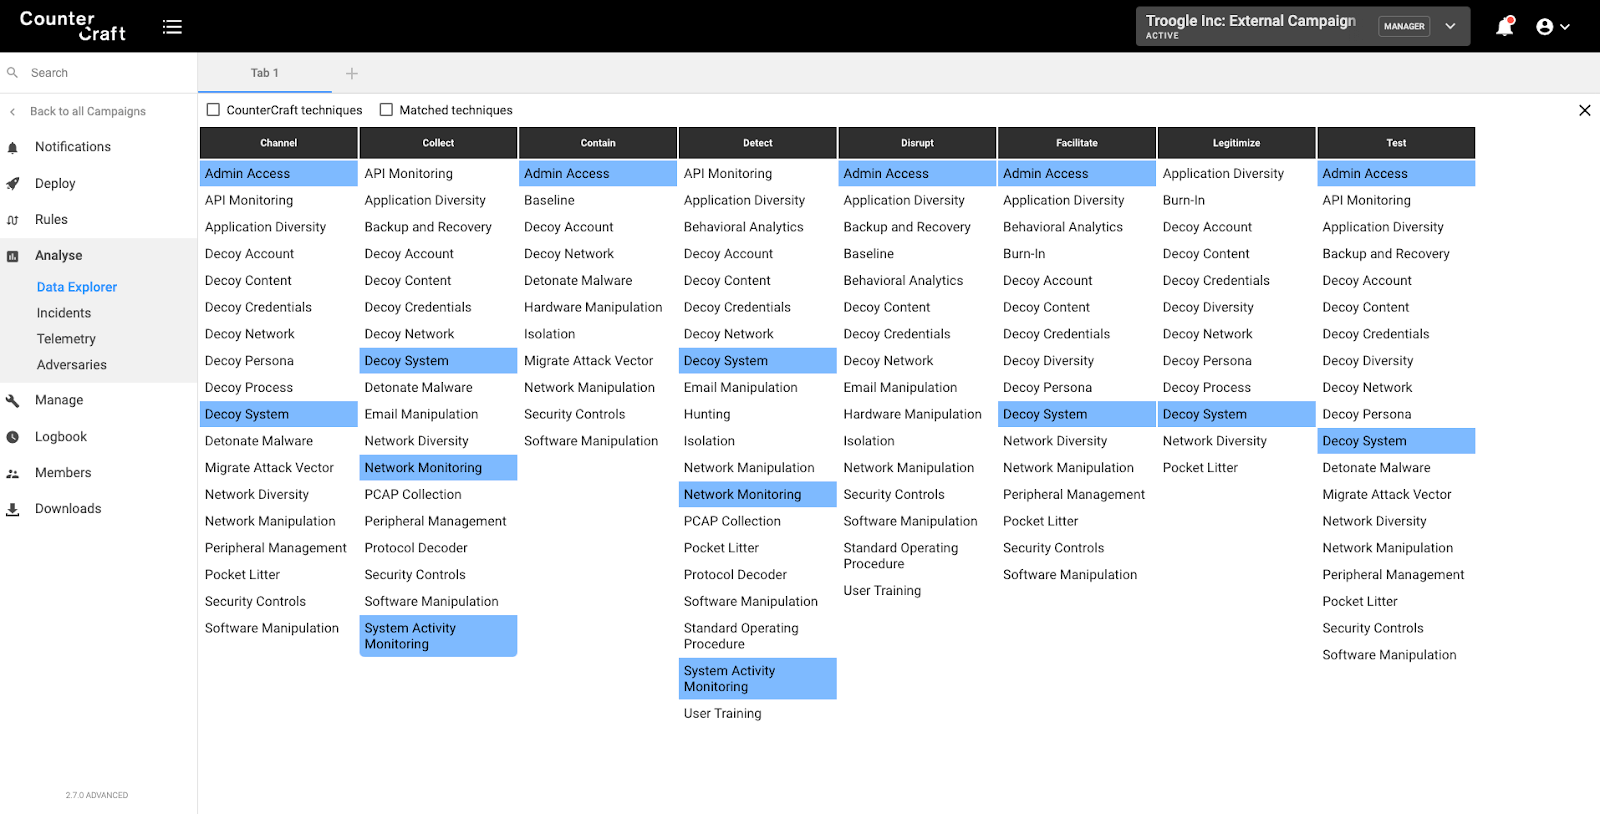This screenshot has width=1600, height=814.
Task: Select the Legitimize column header
Action: click(1237, 143)
